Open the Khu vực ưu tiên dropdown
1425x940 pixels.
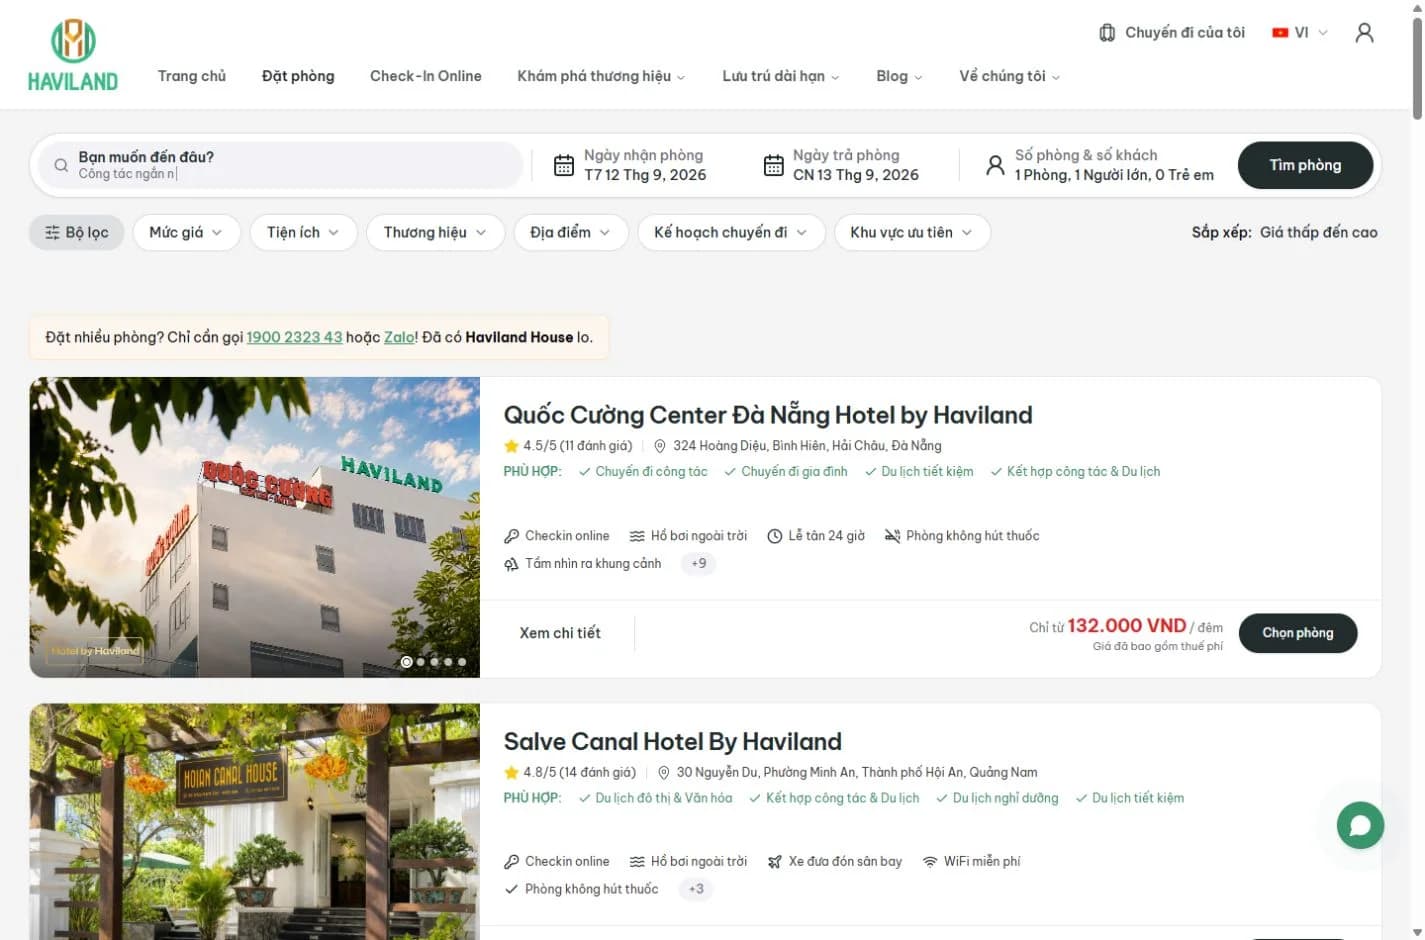click(912, 232)
